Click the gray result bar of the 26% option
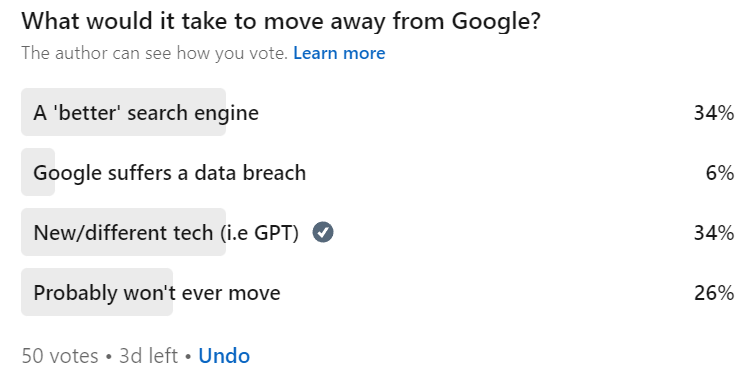Image resolution: width=755 pixels, height=383 pixels. pyautogui.click(x=97, y=292)
